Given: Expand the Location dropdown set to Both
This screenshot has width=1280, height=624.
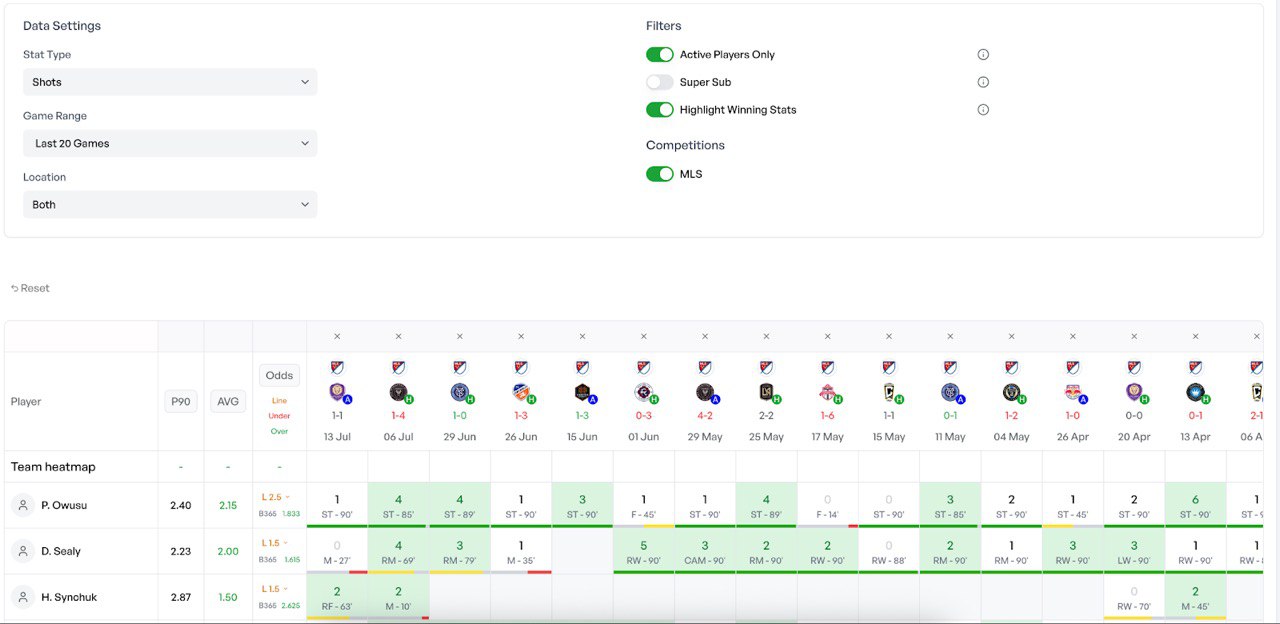Looking at the screenshot, I should tap(170, 204).
